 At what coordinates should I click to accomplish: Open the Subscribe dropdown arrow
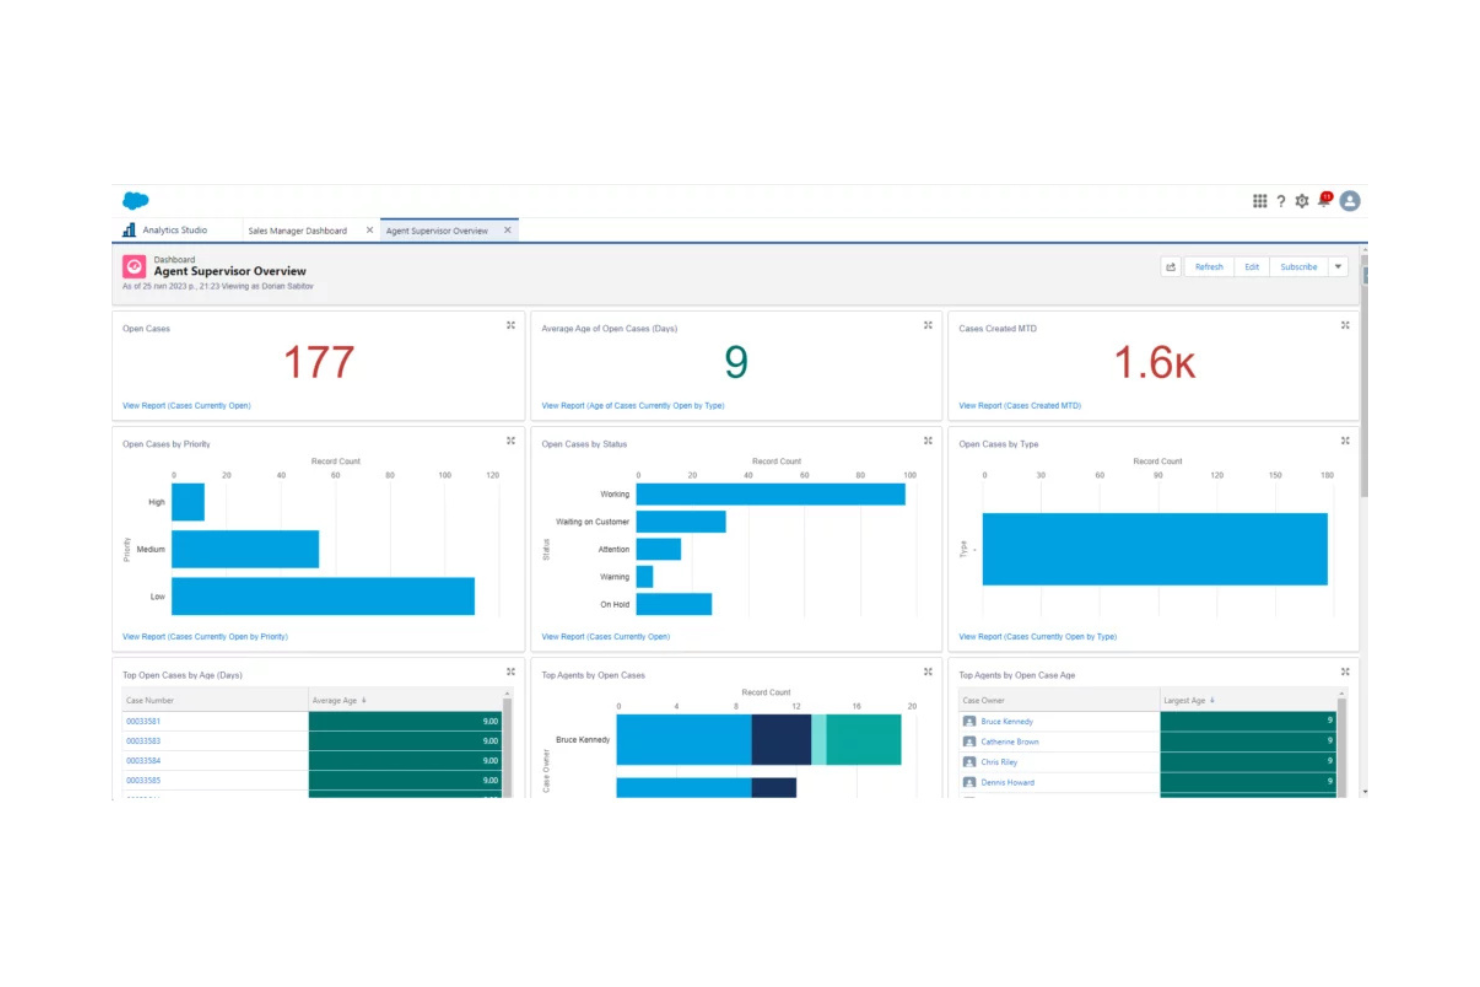1338,266
